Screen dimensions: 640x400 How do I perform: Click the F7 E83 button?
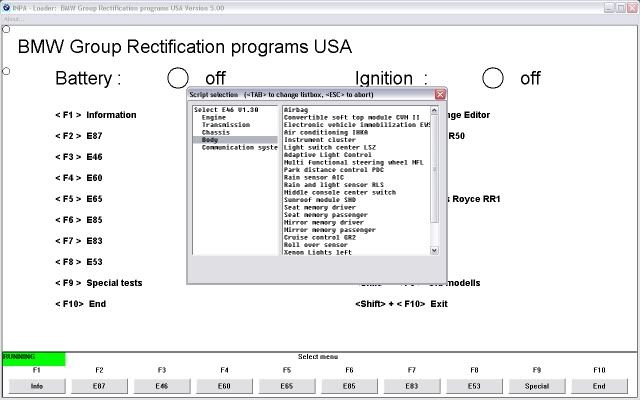click(x=412, y=386)
